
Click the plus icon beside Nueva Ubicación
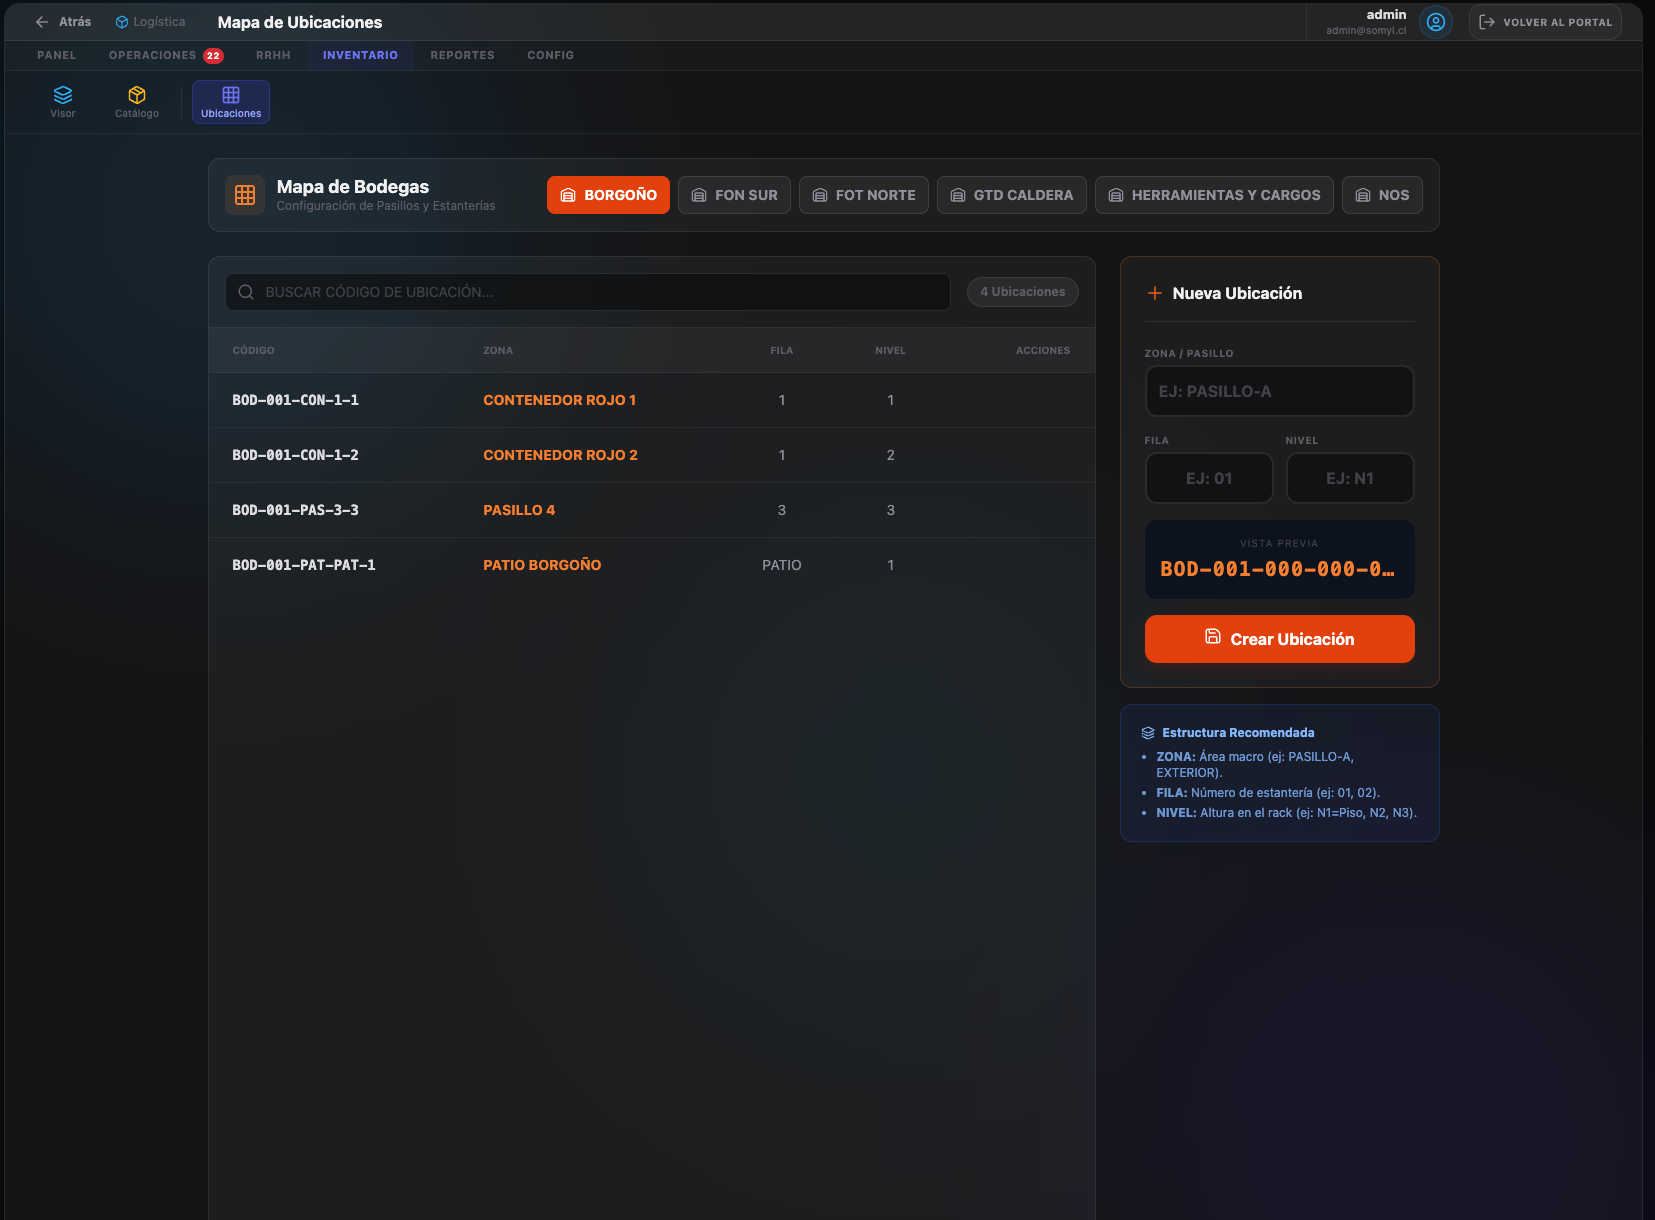1155,293
